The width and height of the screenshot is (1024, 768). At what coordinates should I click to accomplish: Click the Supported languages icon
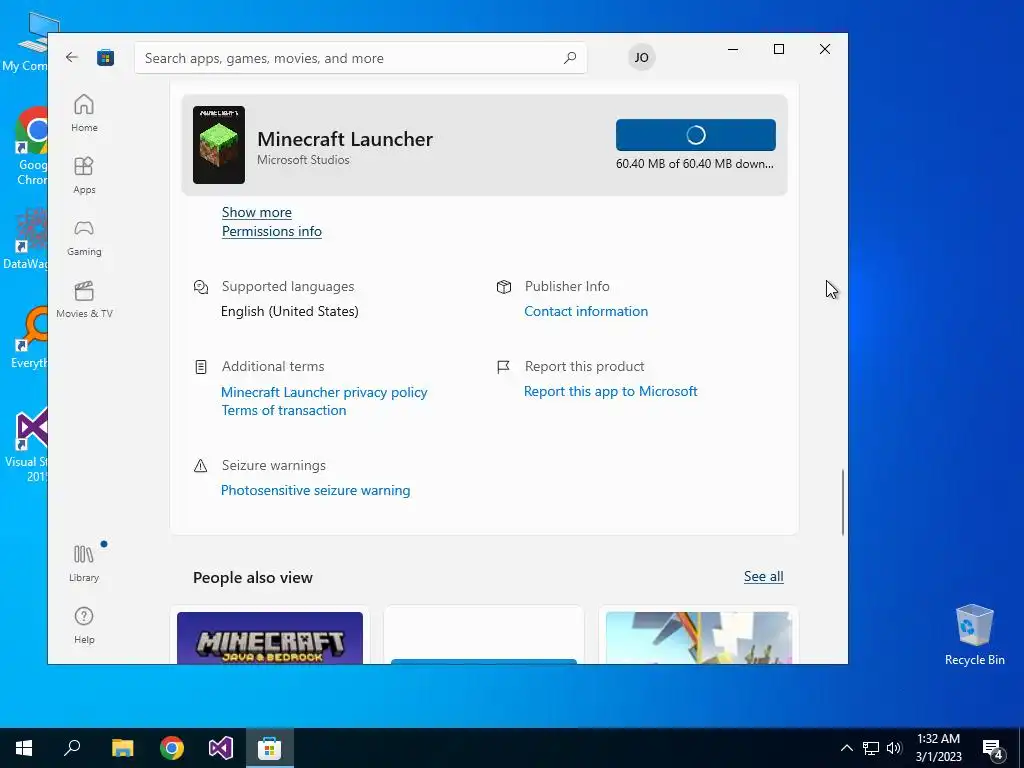(200, 287)
